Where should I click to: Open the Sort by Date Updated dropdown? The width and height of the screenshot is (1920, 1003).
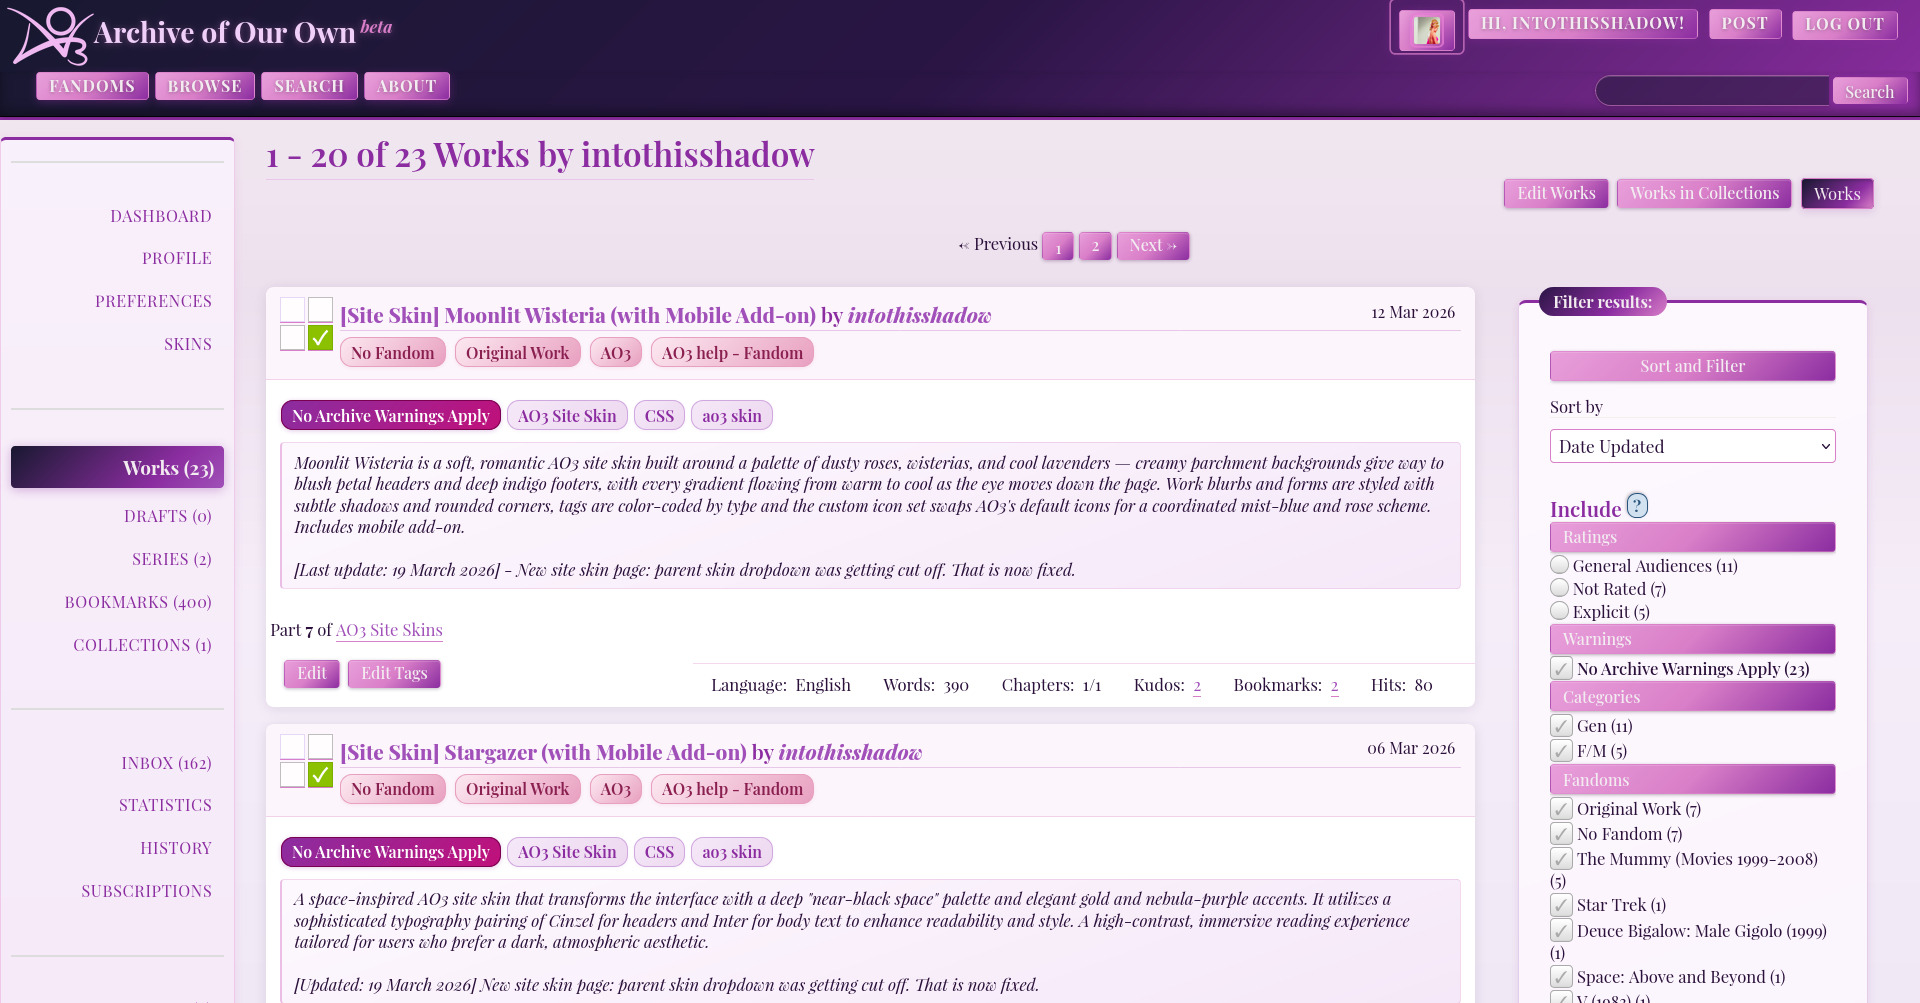pos(1692,446)
